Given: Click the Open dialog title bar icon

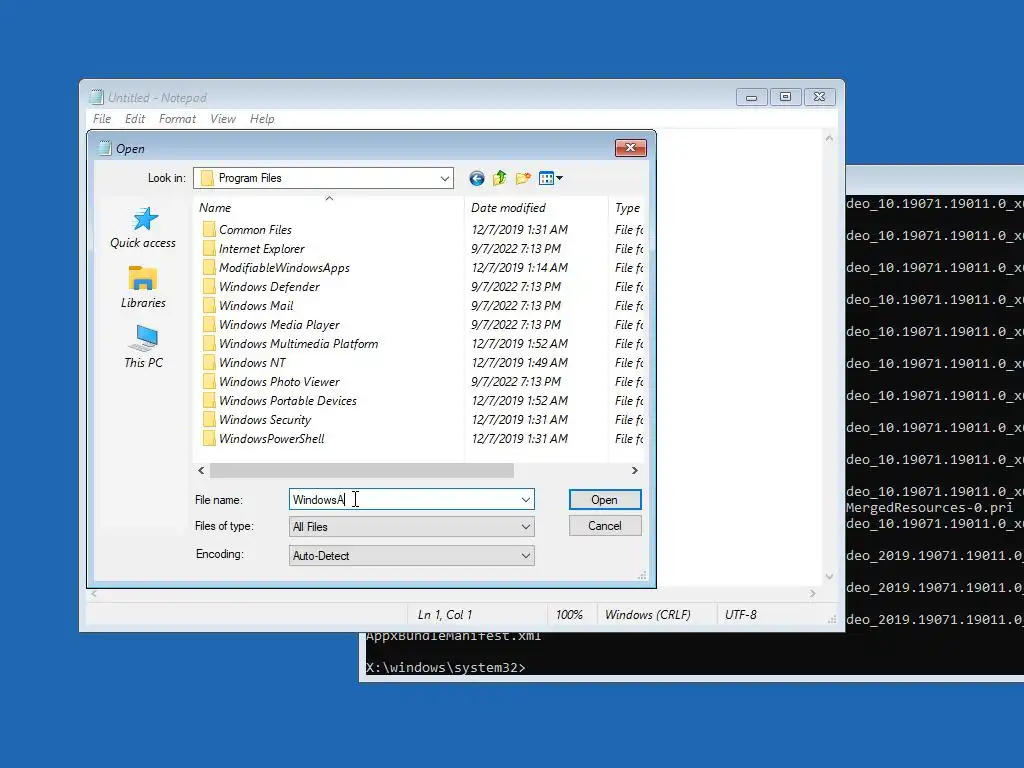Looking at the screenshot, I should tap(104, 148).
